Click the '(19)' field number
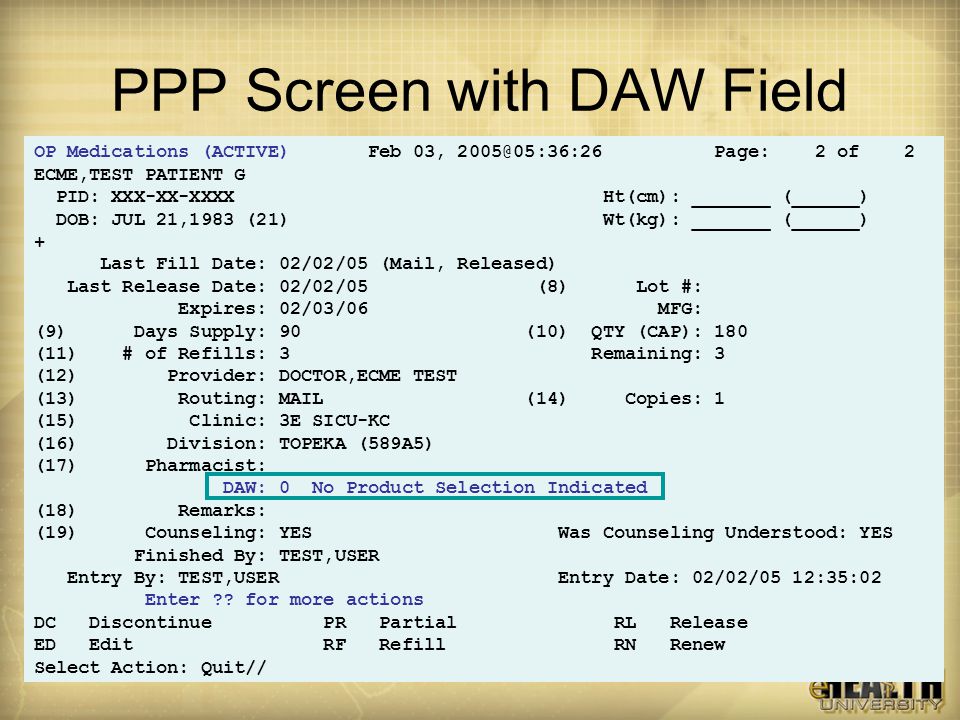960x720 pixels. (56, 533)
